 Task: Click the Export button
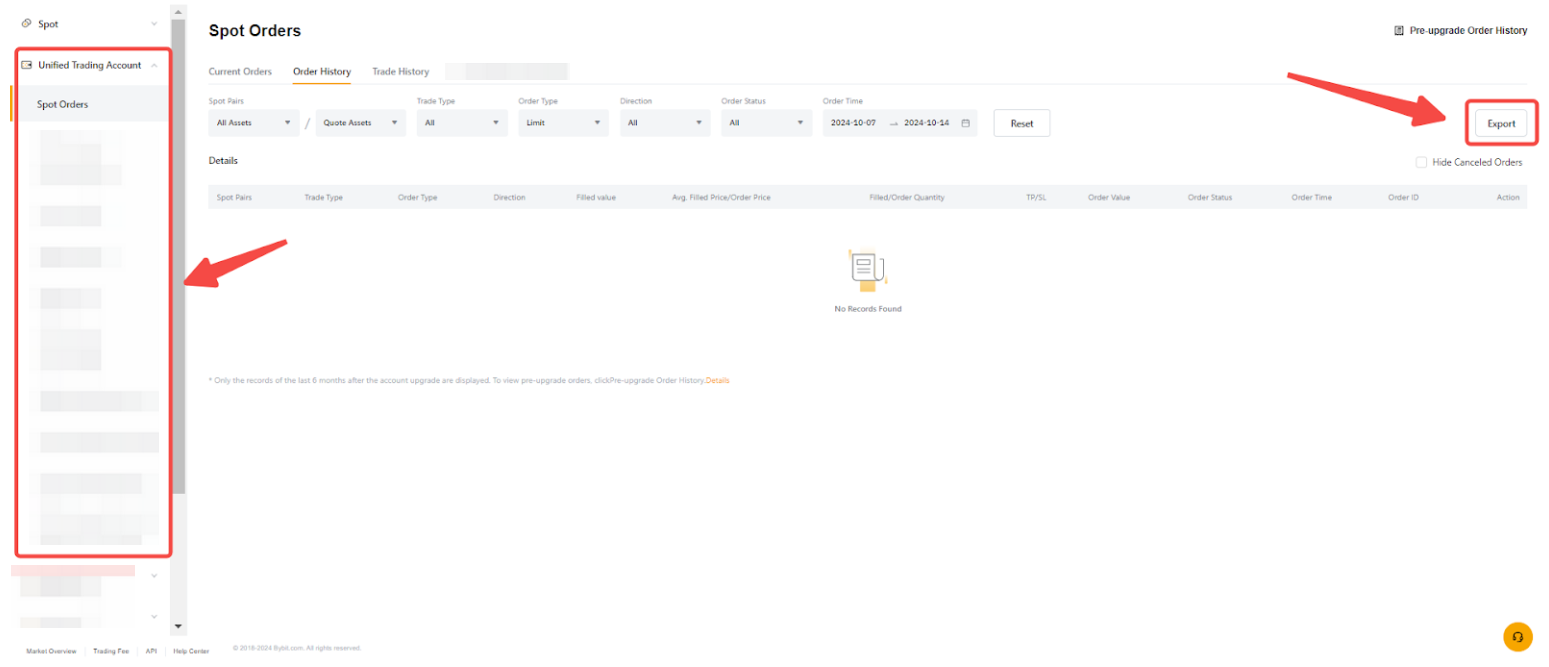click(x=1500, y=124)
